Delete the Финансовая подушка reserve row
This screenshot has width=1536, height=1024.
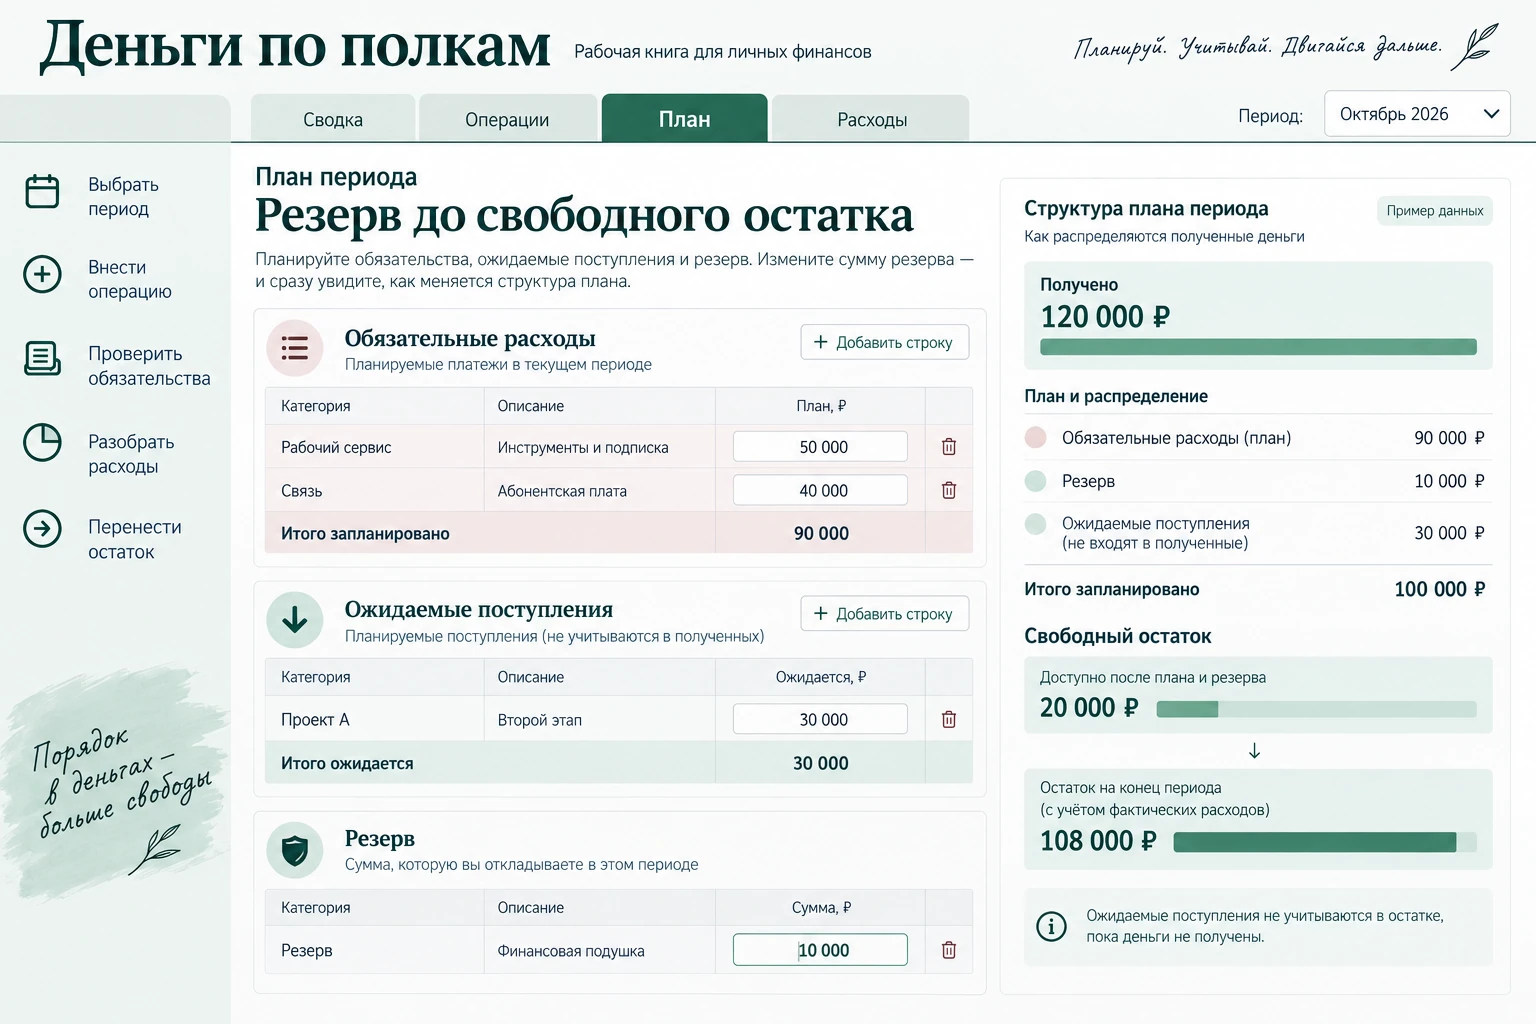click(x=949, y=950)
